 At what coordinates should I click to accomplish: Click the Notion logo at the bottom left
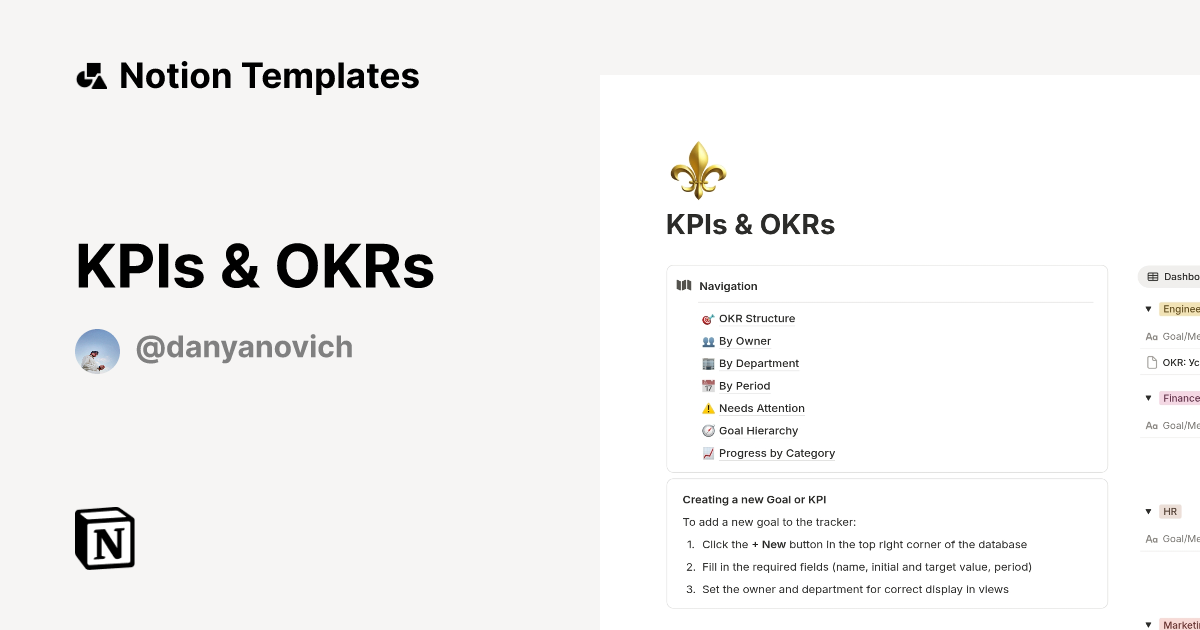[x=104, y=538]
